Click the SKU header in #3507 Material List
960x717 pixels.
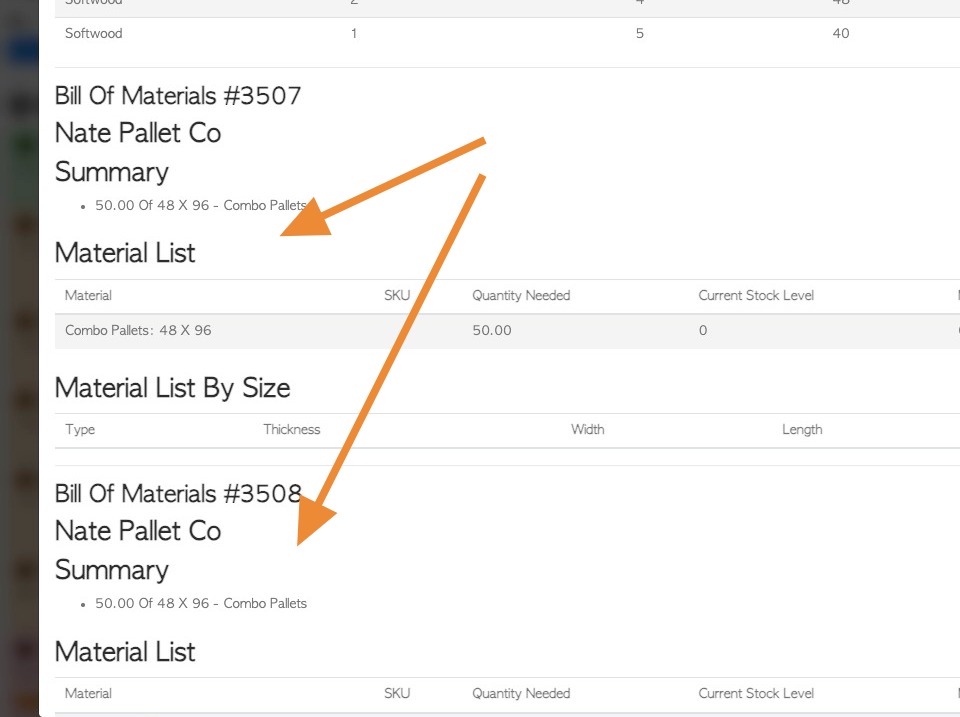tap(397, 295)
